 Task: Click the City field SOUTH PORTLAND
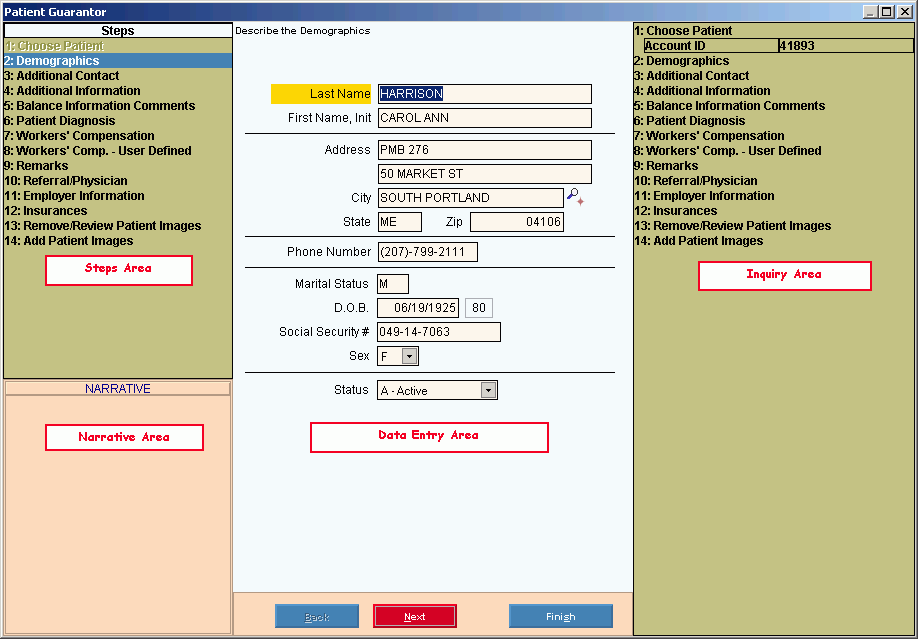point(470,198)
